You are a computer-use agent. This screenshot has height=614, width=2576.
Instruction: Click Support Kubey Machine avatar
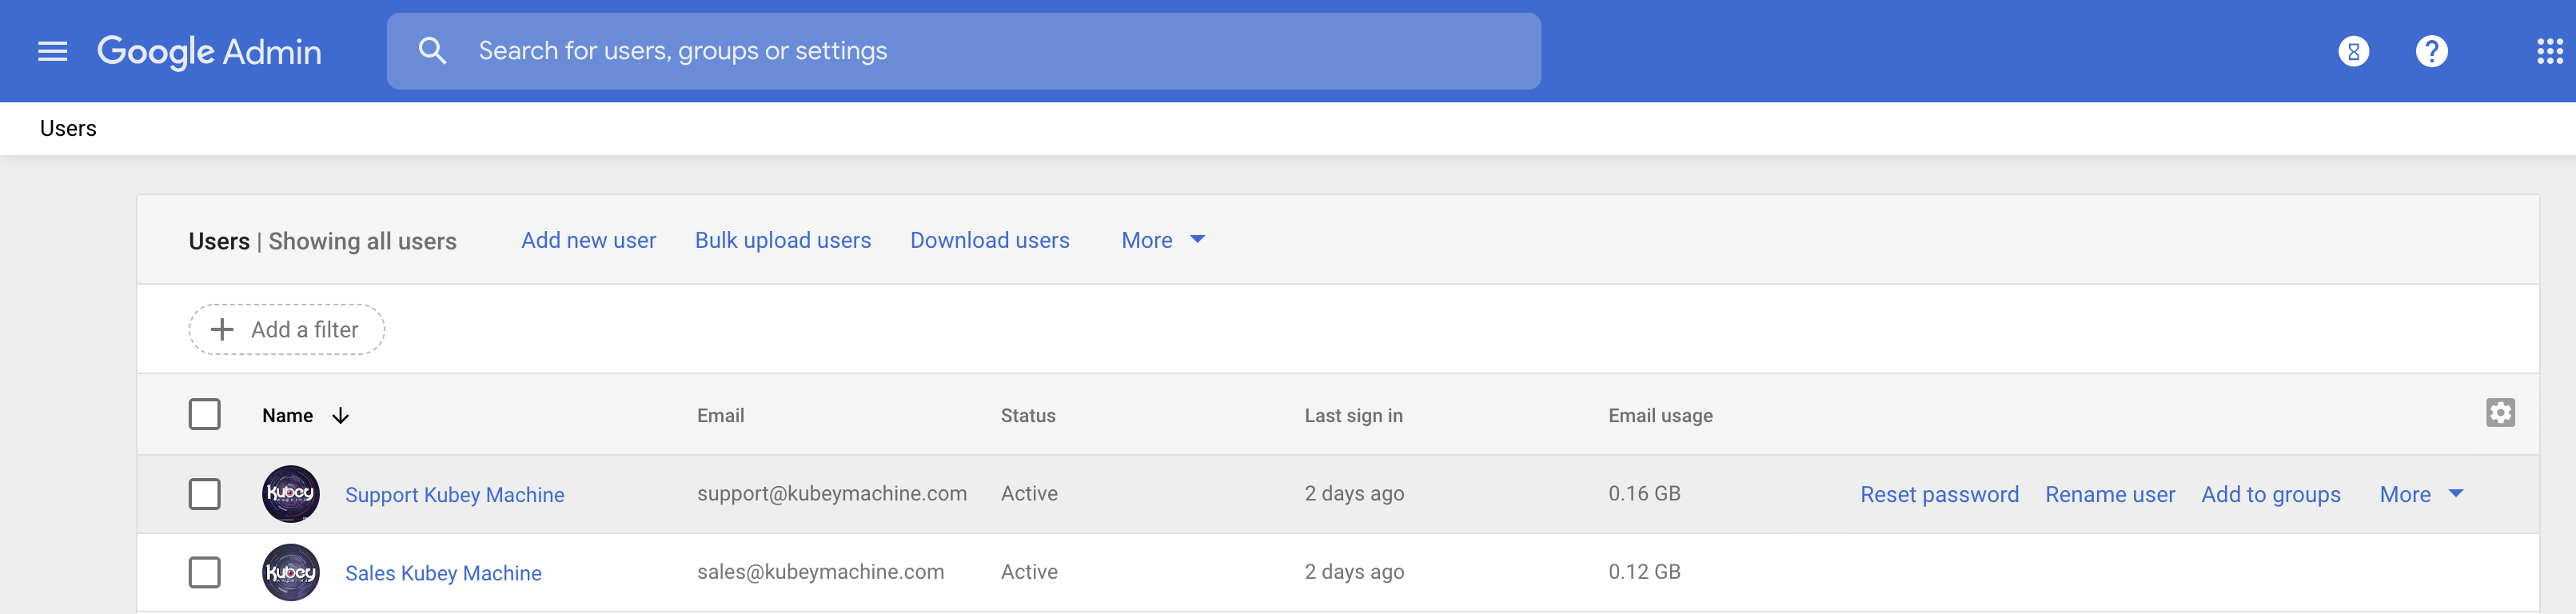(291, 494)
